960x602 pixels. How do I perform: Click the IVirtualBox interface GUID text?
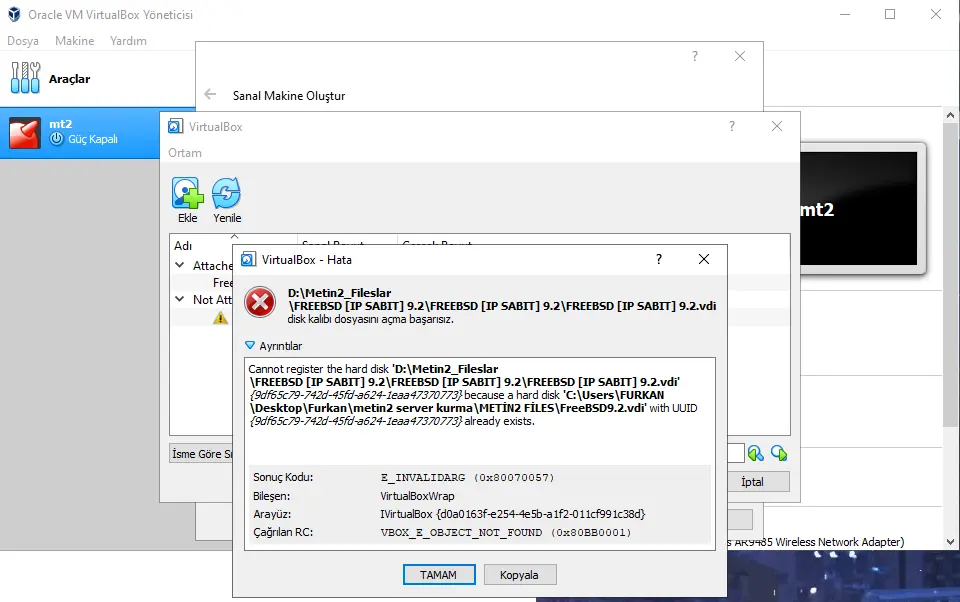[512, 514]
